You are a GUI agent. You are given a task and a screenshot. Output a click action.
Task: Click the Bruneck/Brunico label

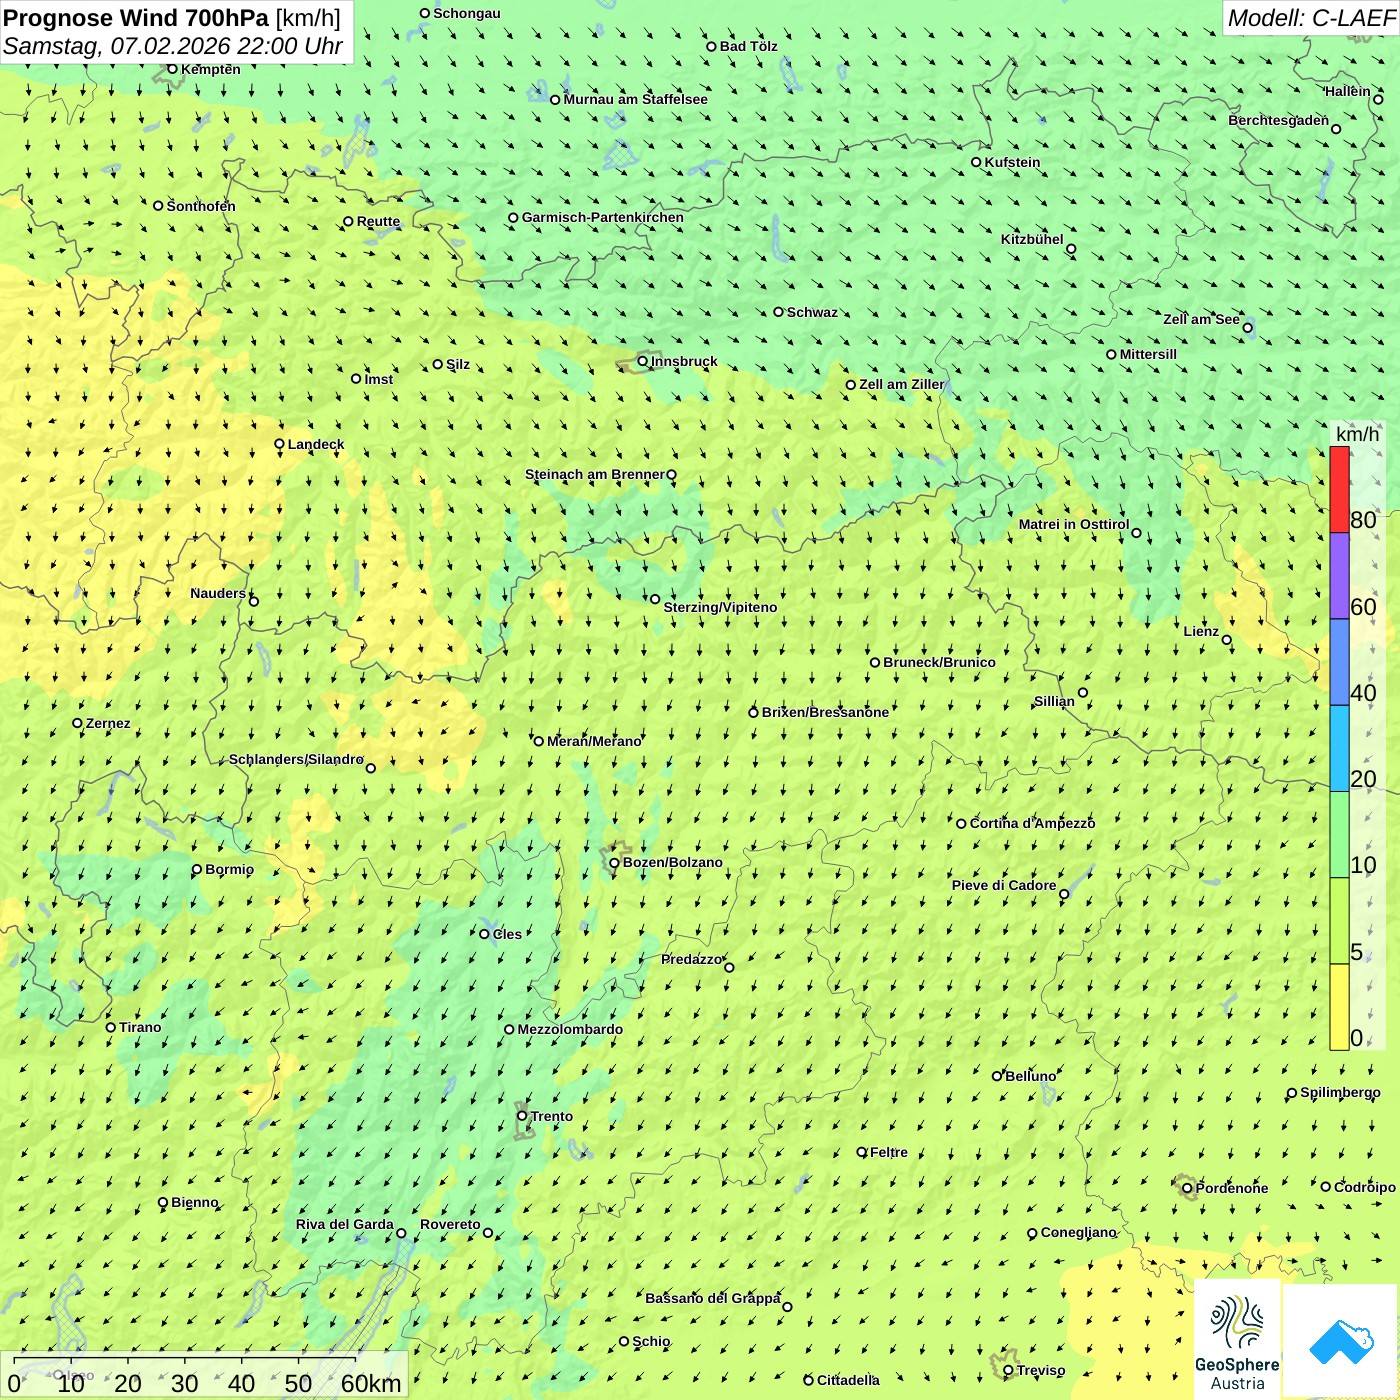point(939,662)
